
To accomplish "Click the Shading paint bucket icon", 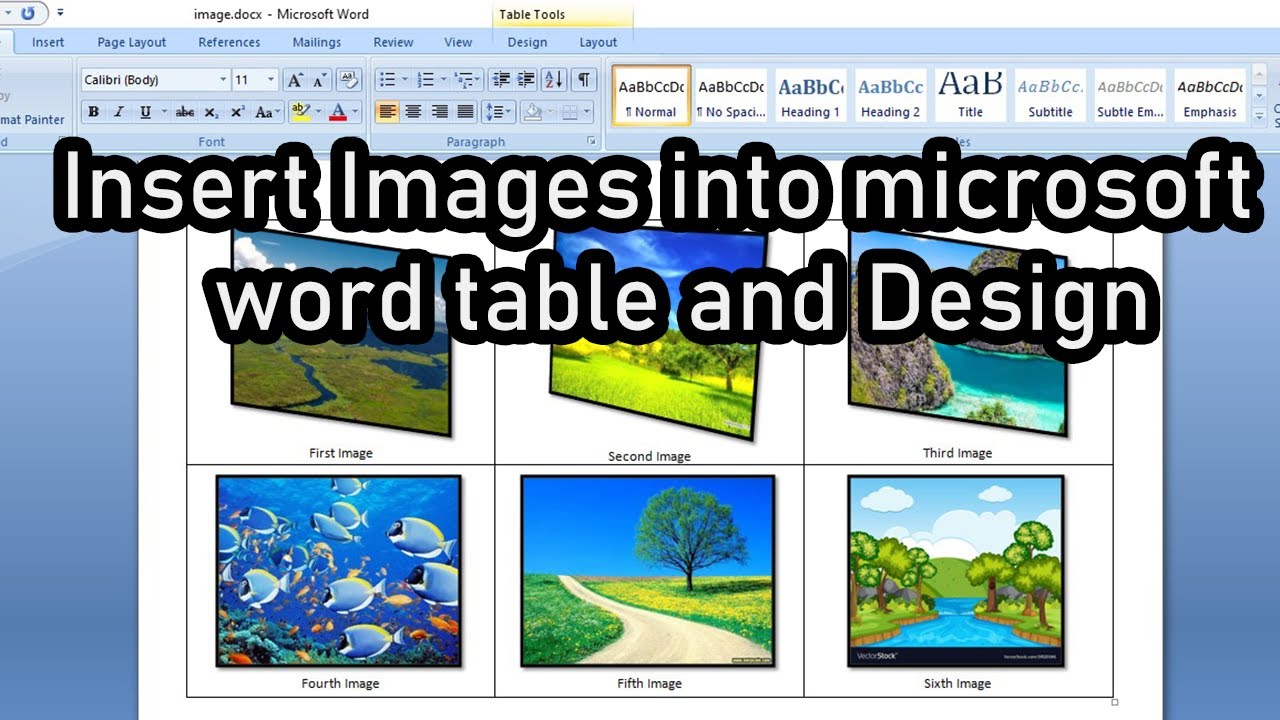I will [533, 112].
